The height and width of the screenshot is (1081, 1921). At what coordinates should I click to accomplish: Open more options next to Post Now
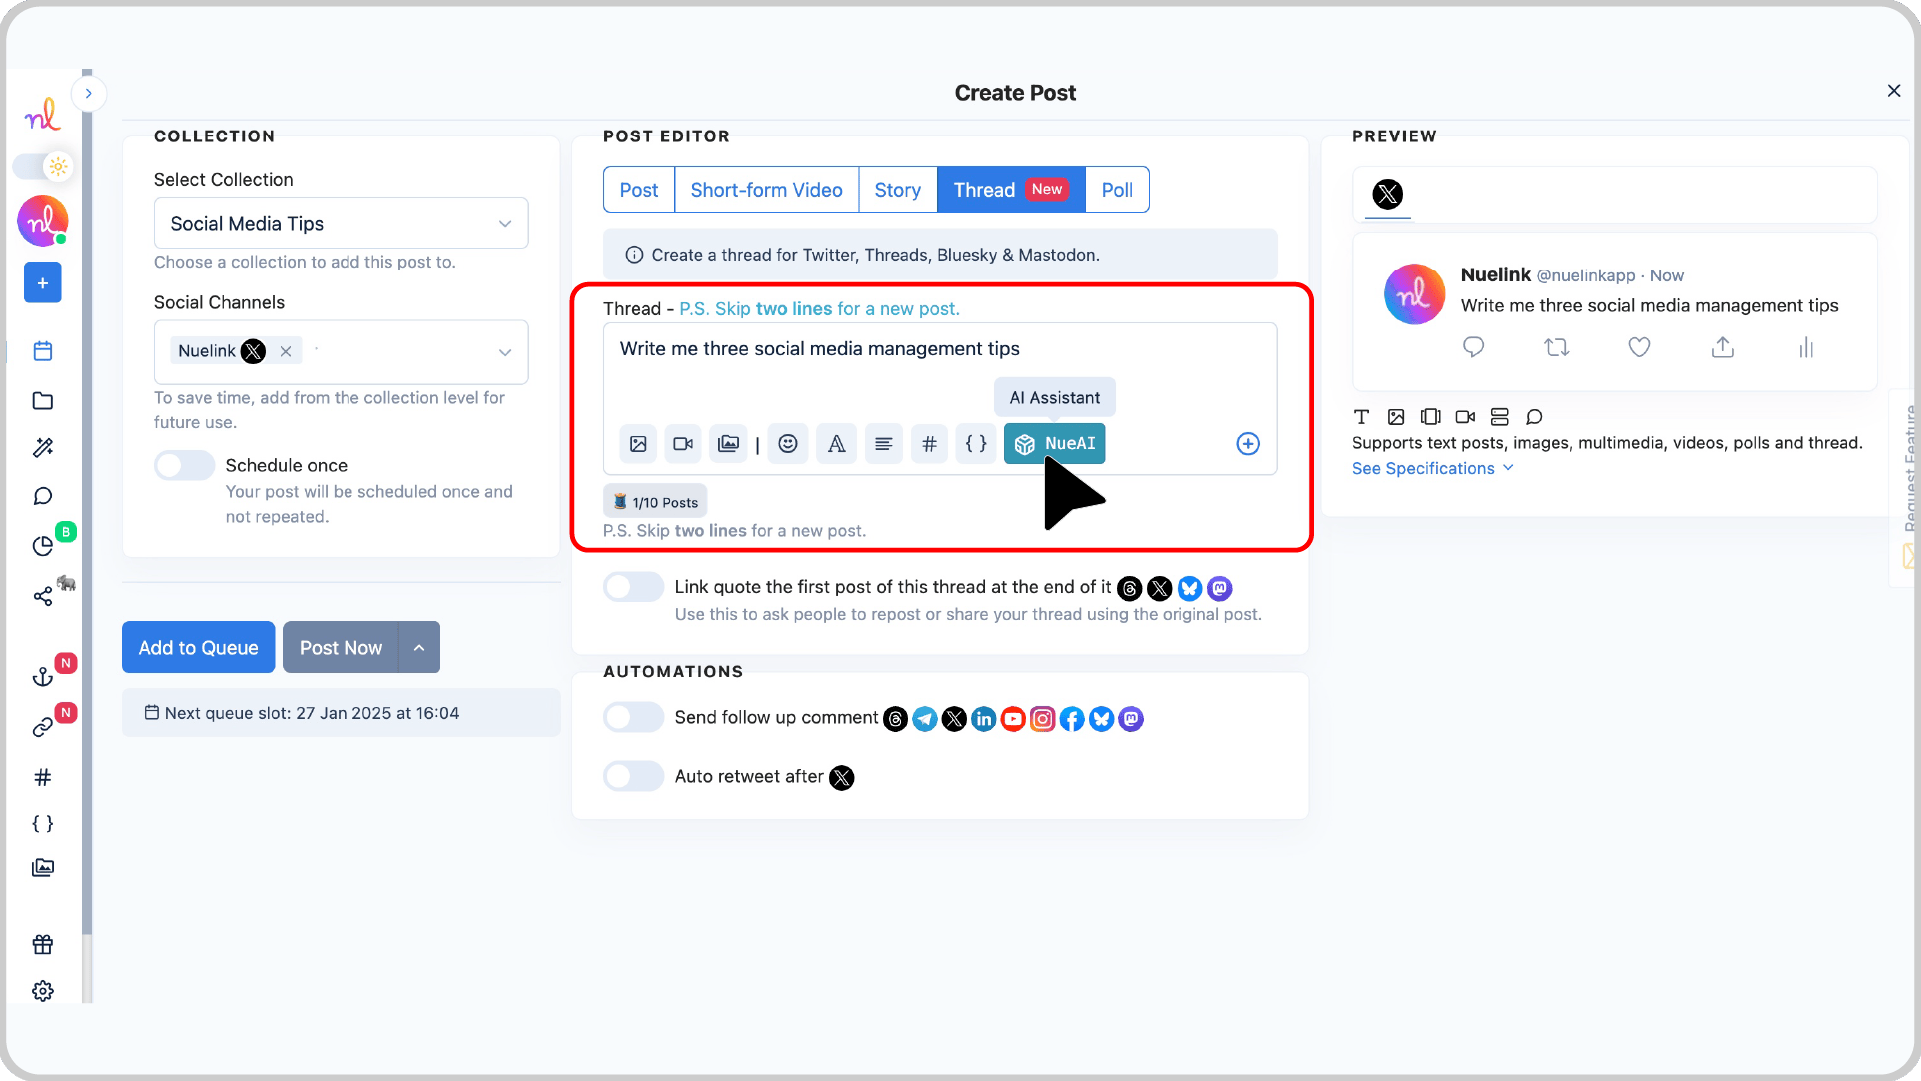coord(419,647)
